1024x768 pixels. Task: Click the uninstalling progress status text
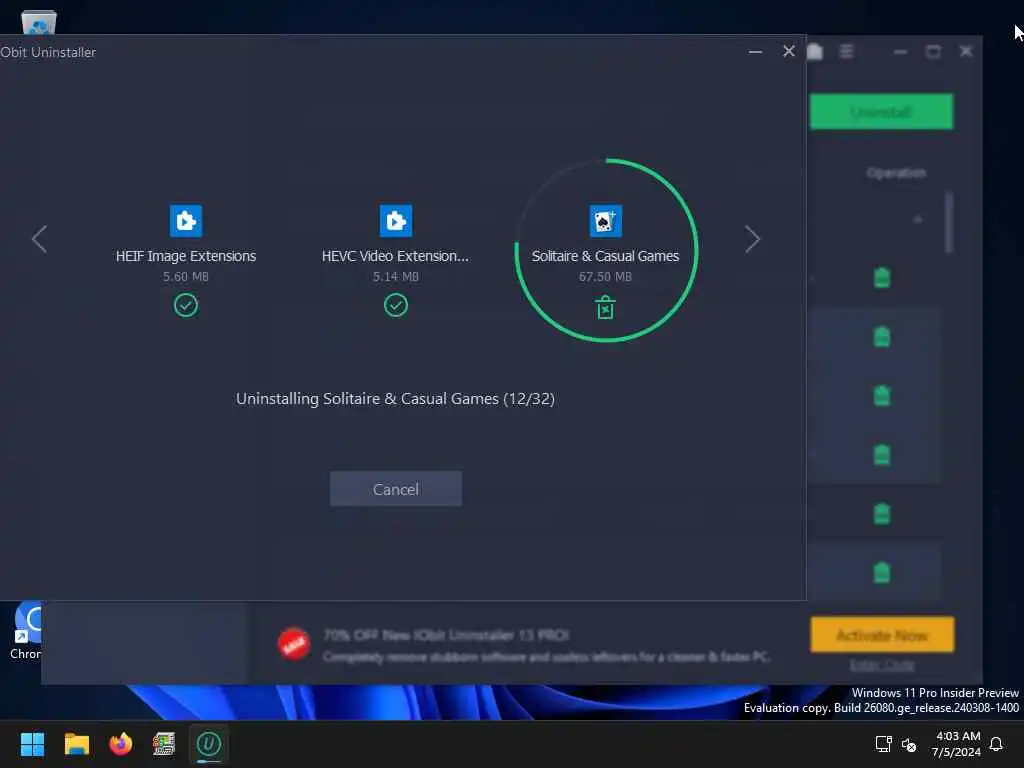tap(395, 398)
